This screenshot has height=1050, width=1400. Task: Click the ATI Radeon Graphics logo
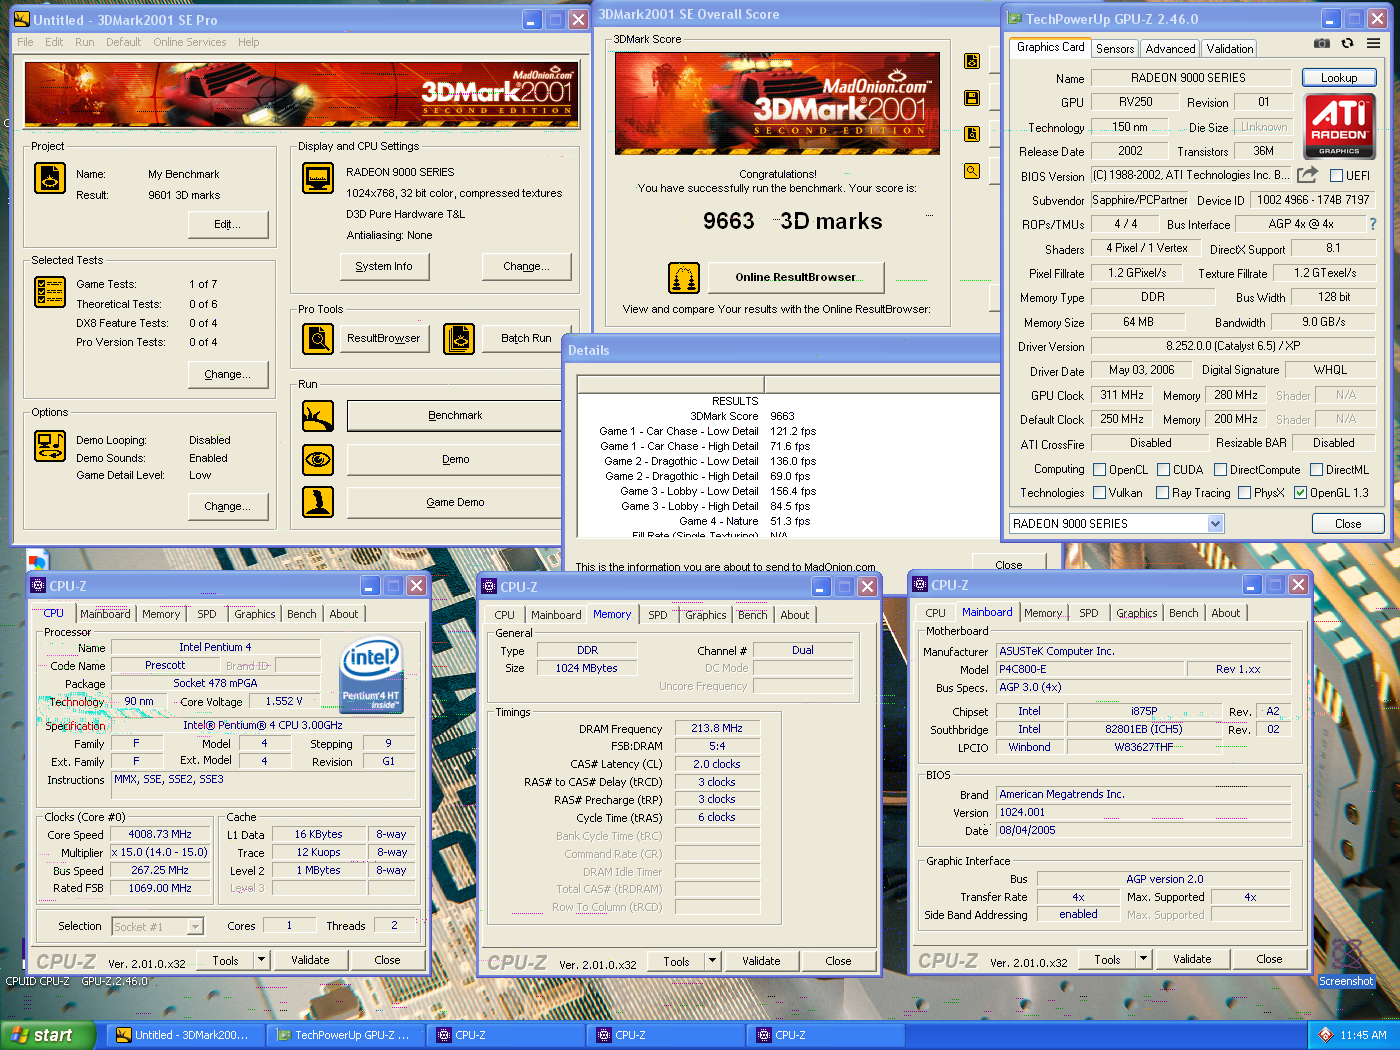tap(1339, 127)
